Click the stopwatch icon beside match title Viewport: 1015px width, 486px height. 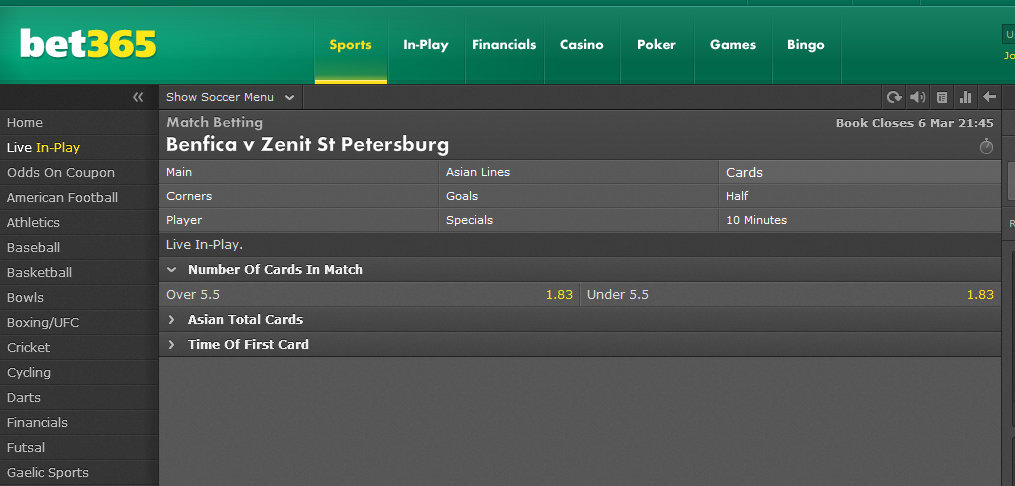(986, 146)
